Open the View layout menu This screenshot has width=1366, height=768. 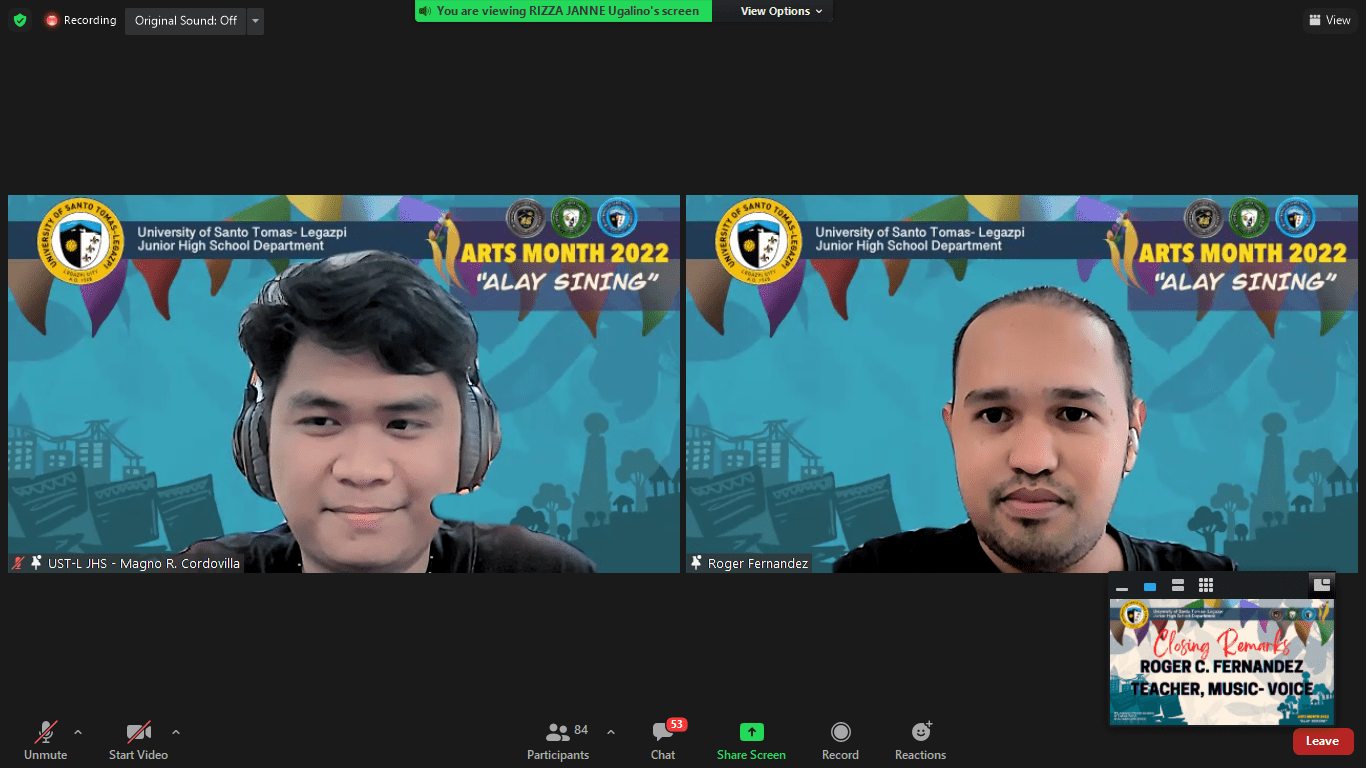[x=1329, y=20]
